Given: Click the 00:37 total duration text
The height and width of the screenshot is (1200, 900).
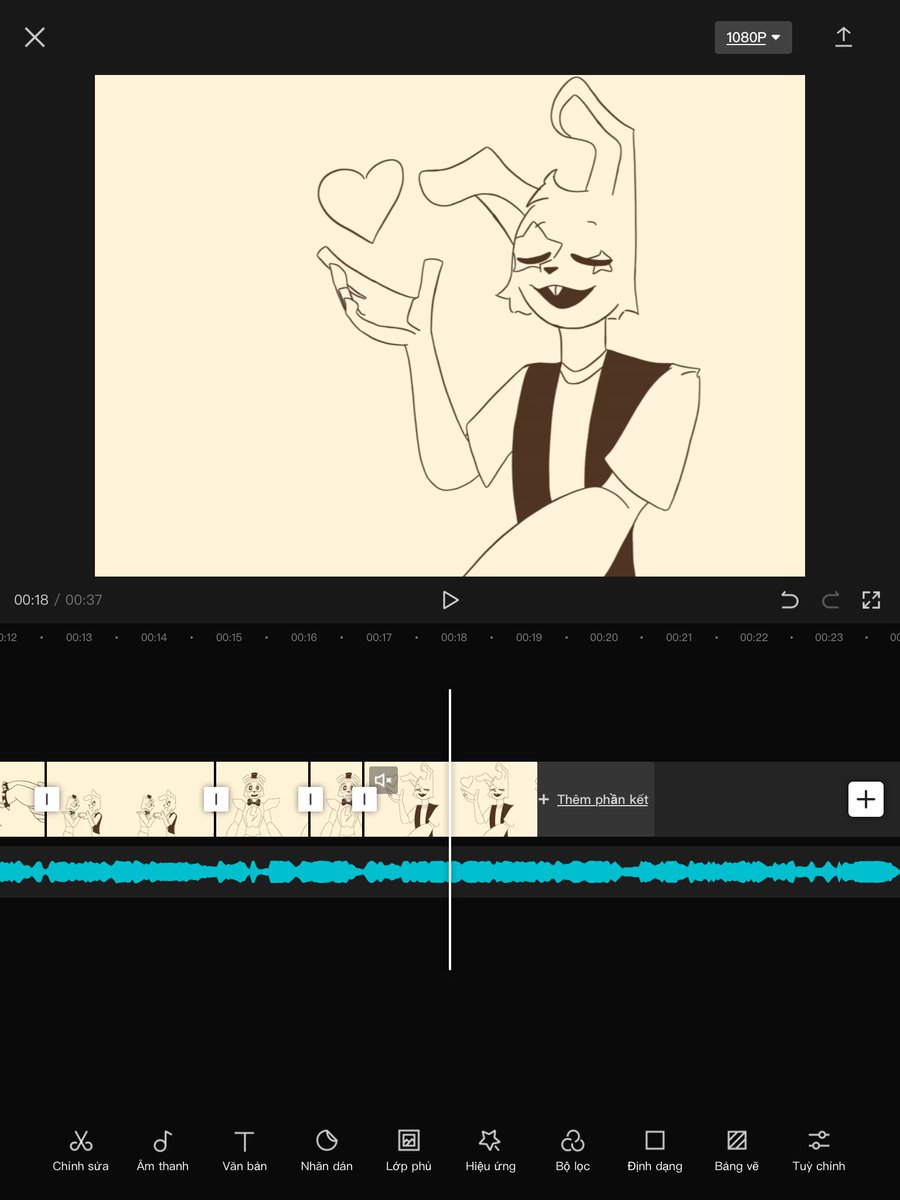Looking at the screenshot, I should (84, 600).
